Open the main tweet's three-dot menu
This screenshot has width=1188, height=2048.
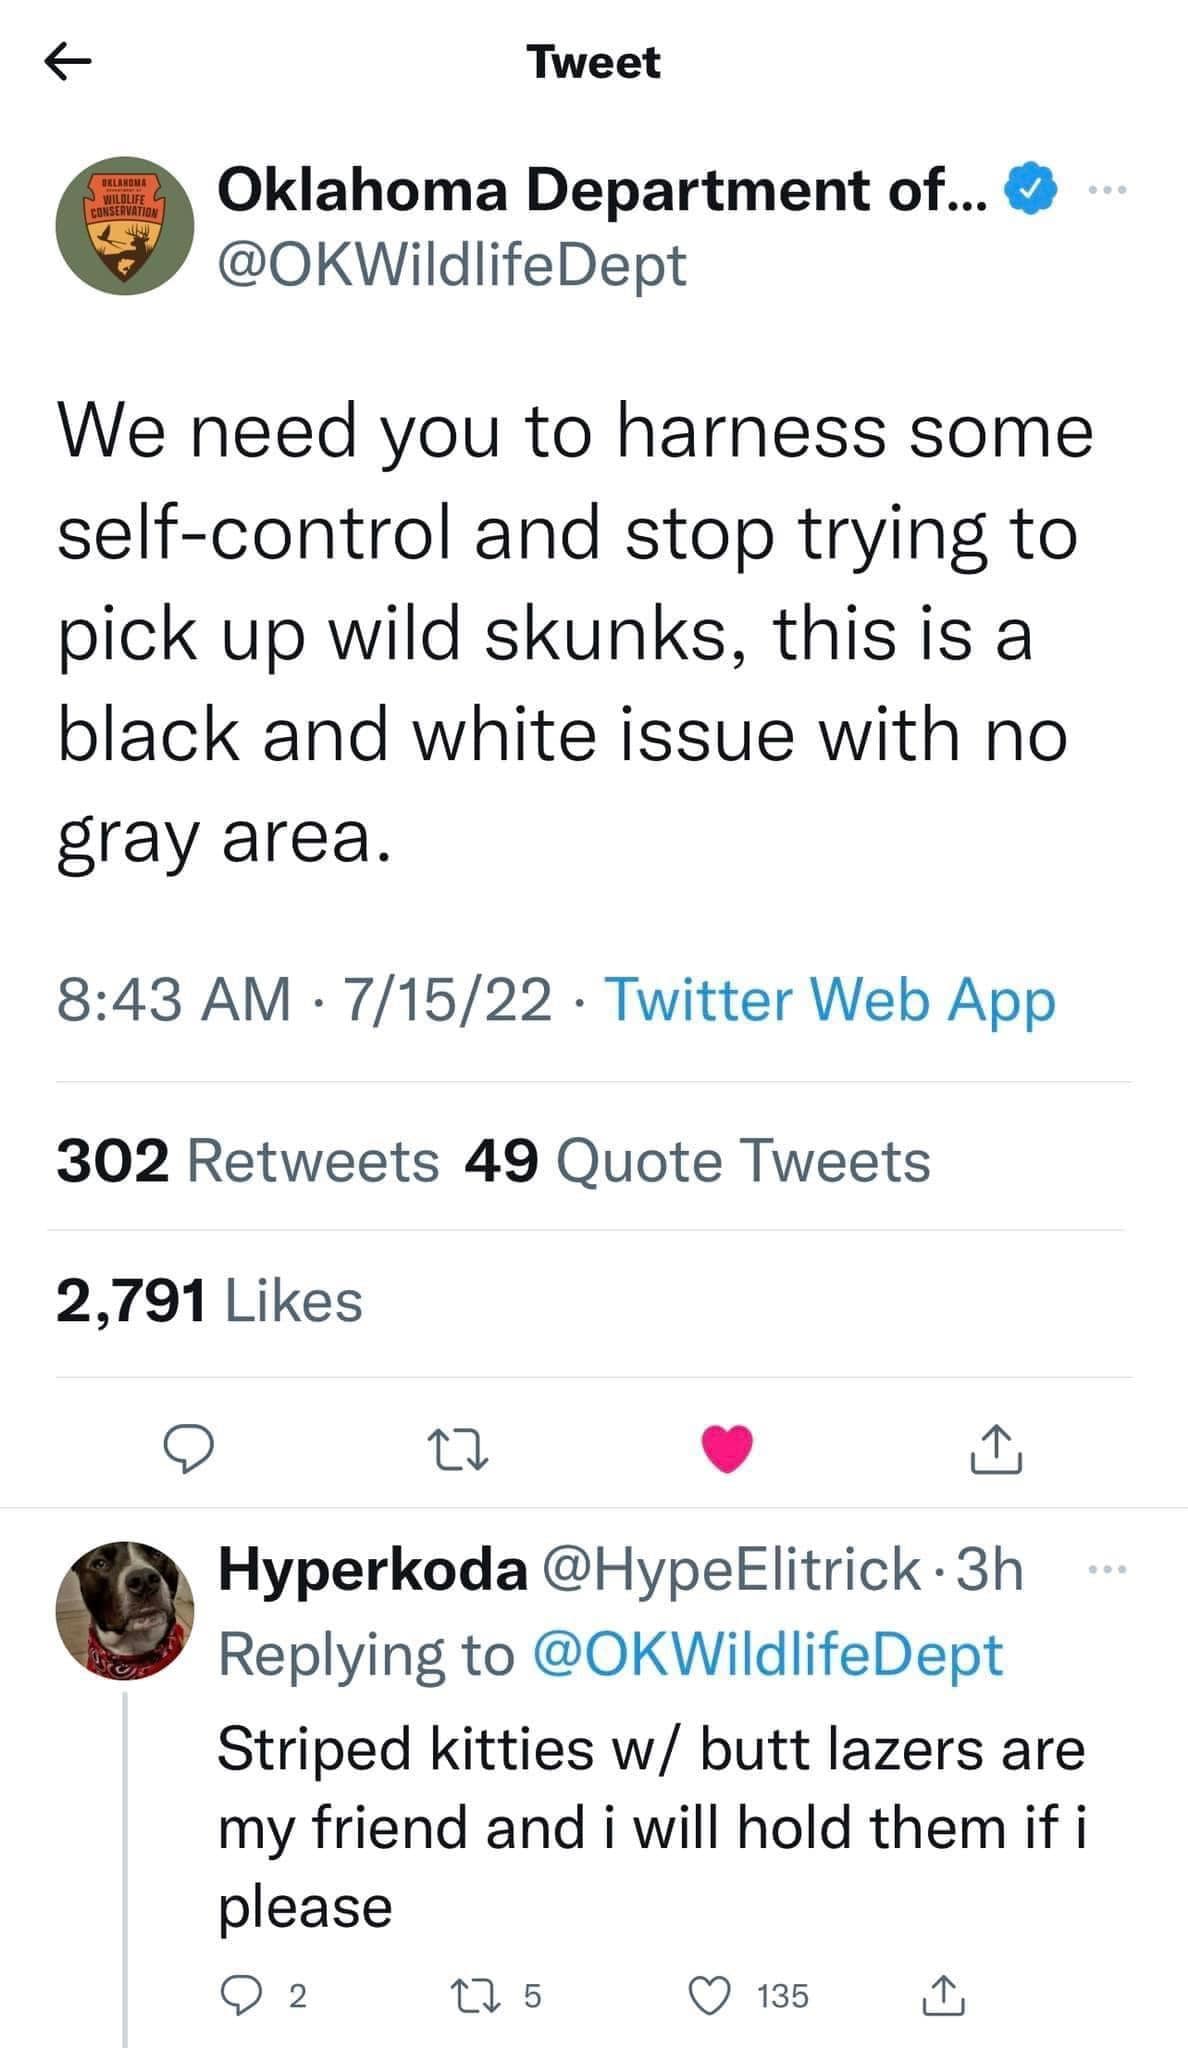1108,189
